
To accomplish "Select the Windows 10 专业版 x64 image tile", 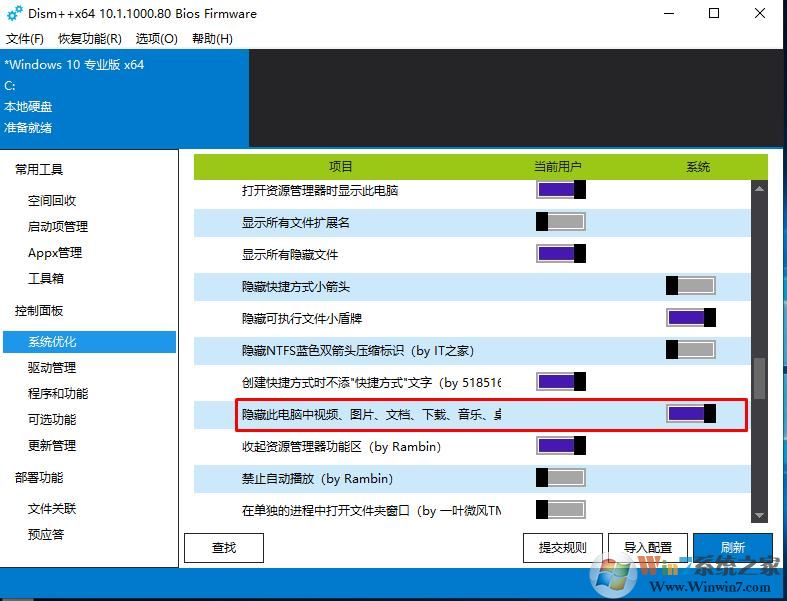I will (x=124, y=98).
